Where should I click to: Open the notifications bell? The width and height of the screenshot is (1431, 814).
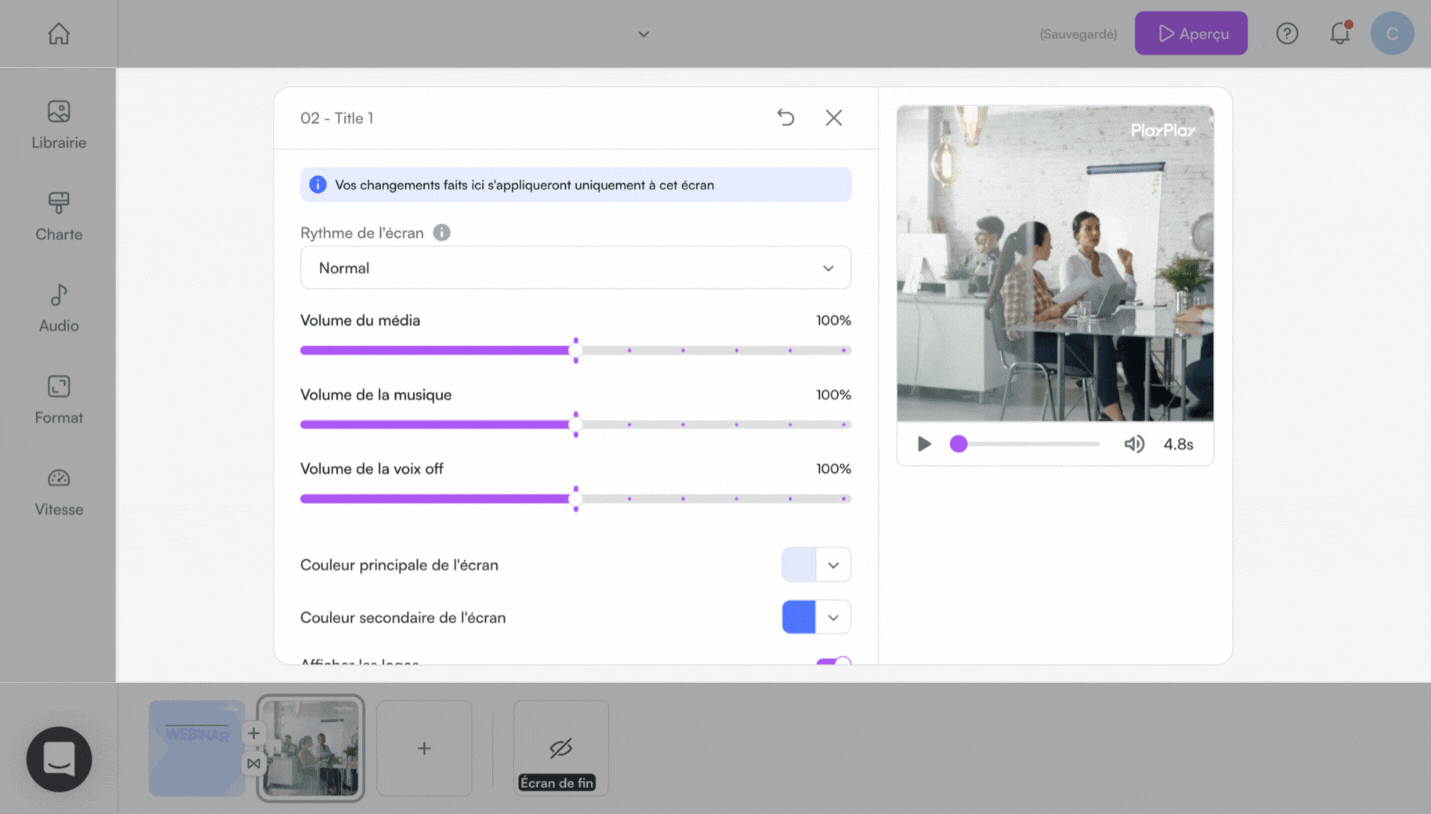point(1340,34)
